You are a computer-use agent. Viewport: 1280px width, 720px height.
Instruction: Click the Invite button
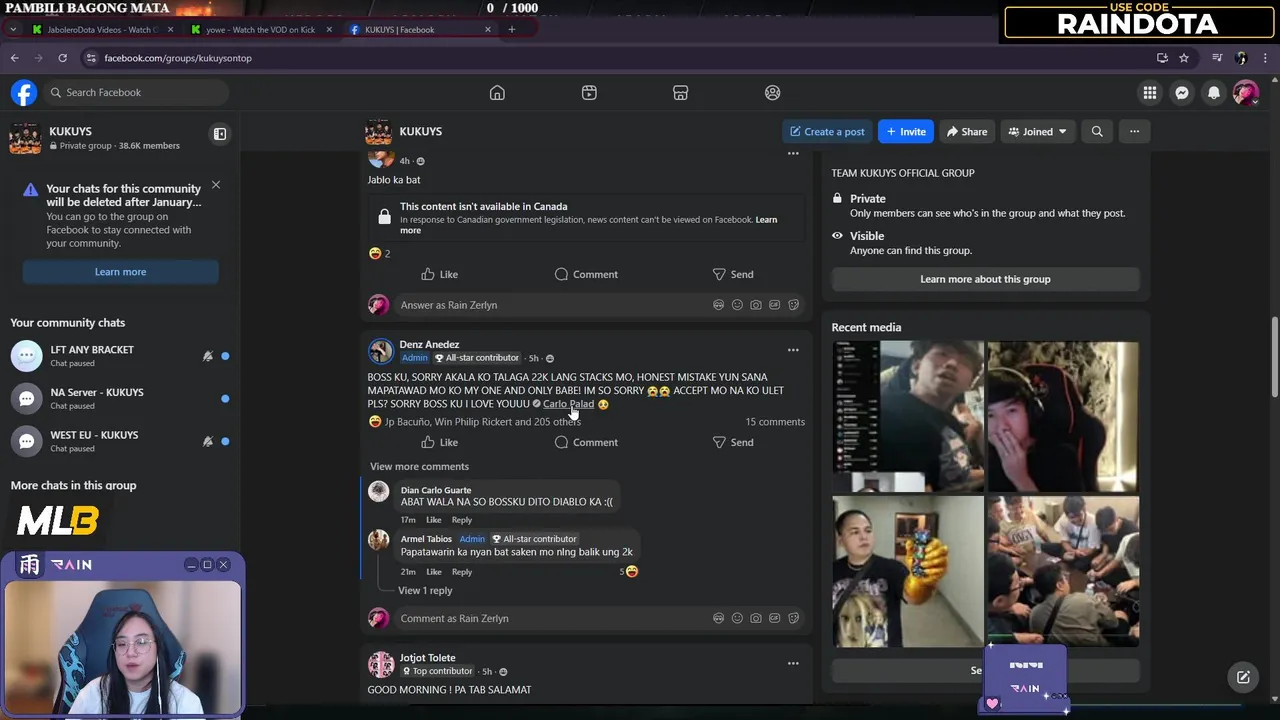tap(905, 131)
